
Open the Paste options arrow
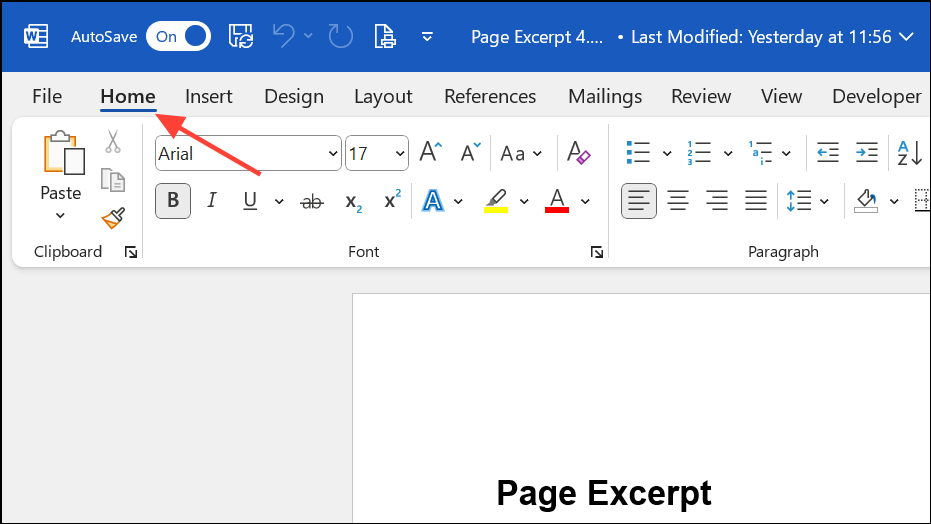click(x=60, y=216)
